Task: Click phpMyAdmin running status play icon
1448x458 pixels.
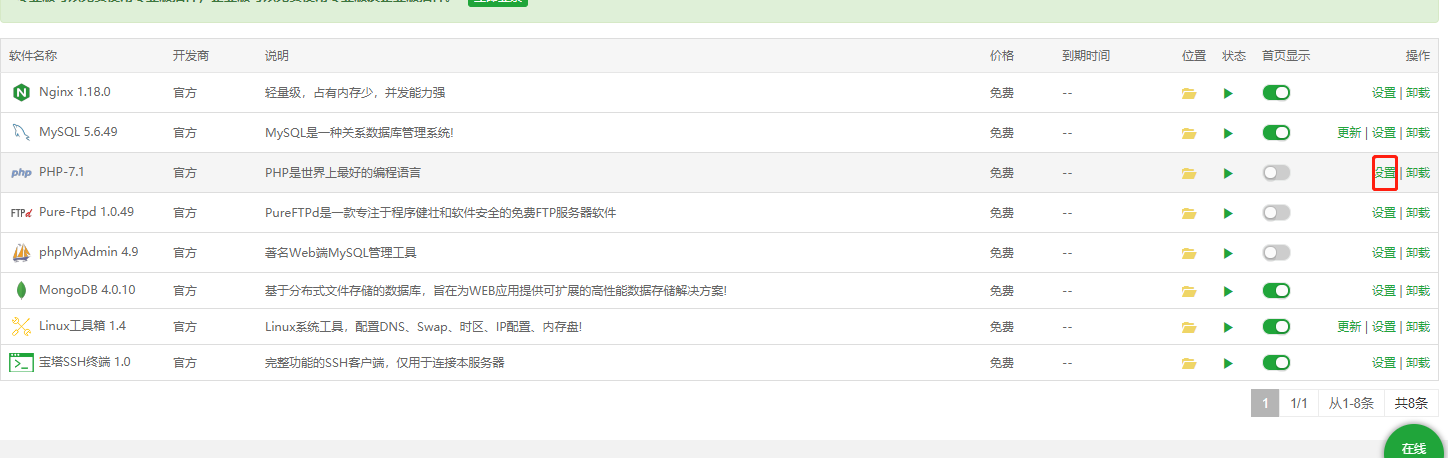Action: point(1228,254)
